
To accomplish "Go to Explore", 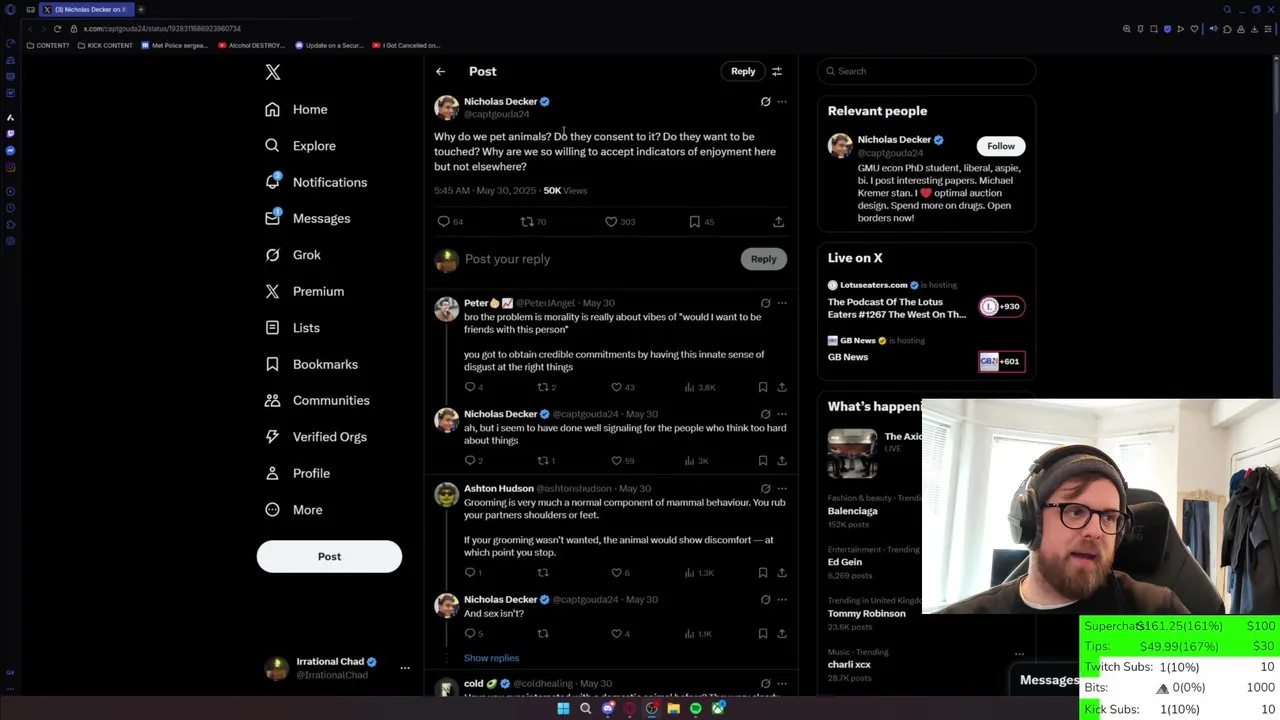I will click(300, 146).
